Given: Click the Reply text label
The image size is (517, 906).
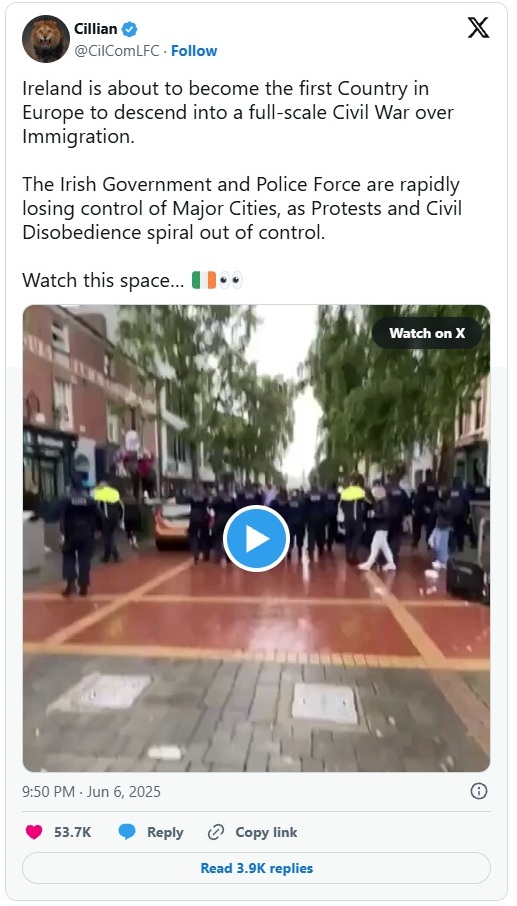Looking at the screenshot, I should pyautogui.click(x=165, y=832).
